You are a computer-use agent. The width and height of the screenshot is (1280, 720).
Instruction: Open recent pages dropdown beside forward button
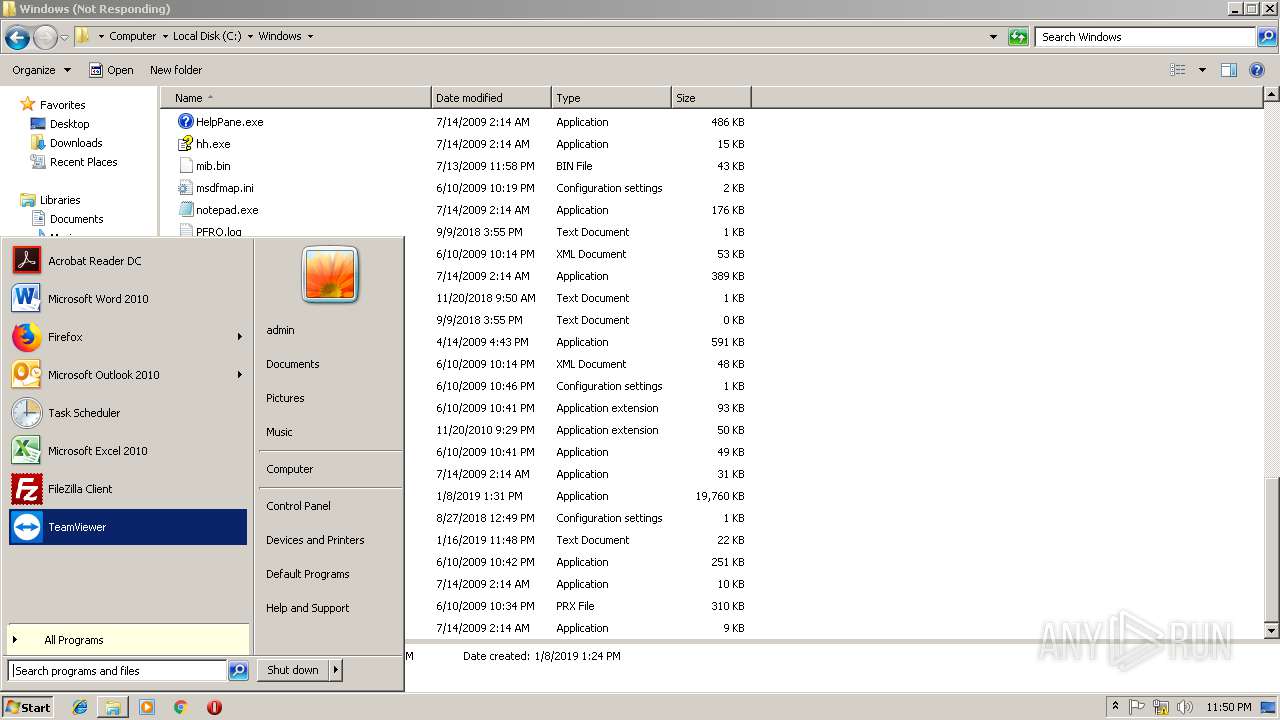click(x=65, y=37)
